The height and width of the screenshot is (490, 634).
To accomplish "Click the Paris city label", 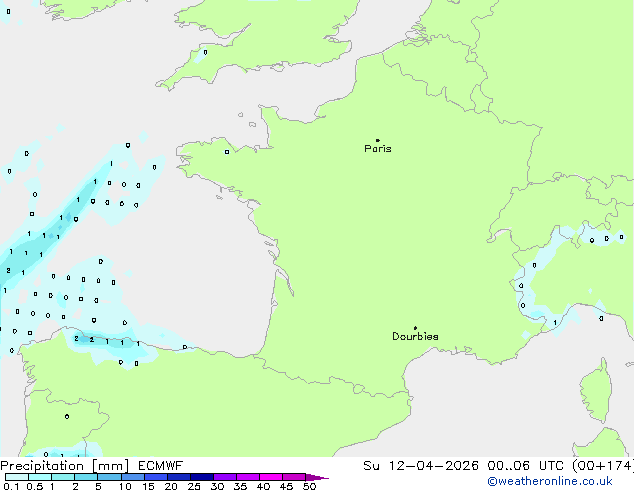I will tap(378, 149).
